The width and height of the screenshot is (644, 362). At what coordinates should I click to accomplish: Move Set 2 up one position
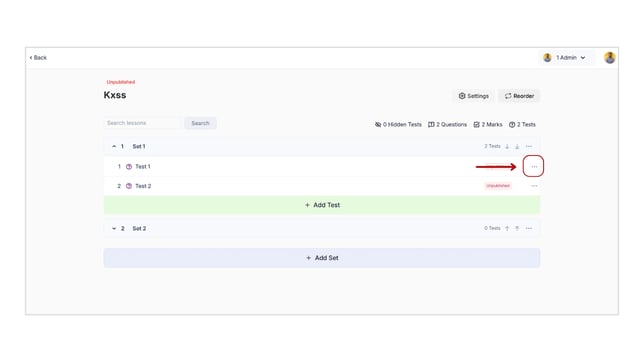point(507,228)
